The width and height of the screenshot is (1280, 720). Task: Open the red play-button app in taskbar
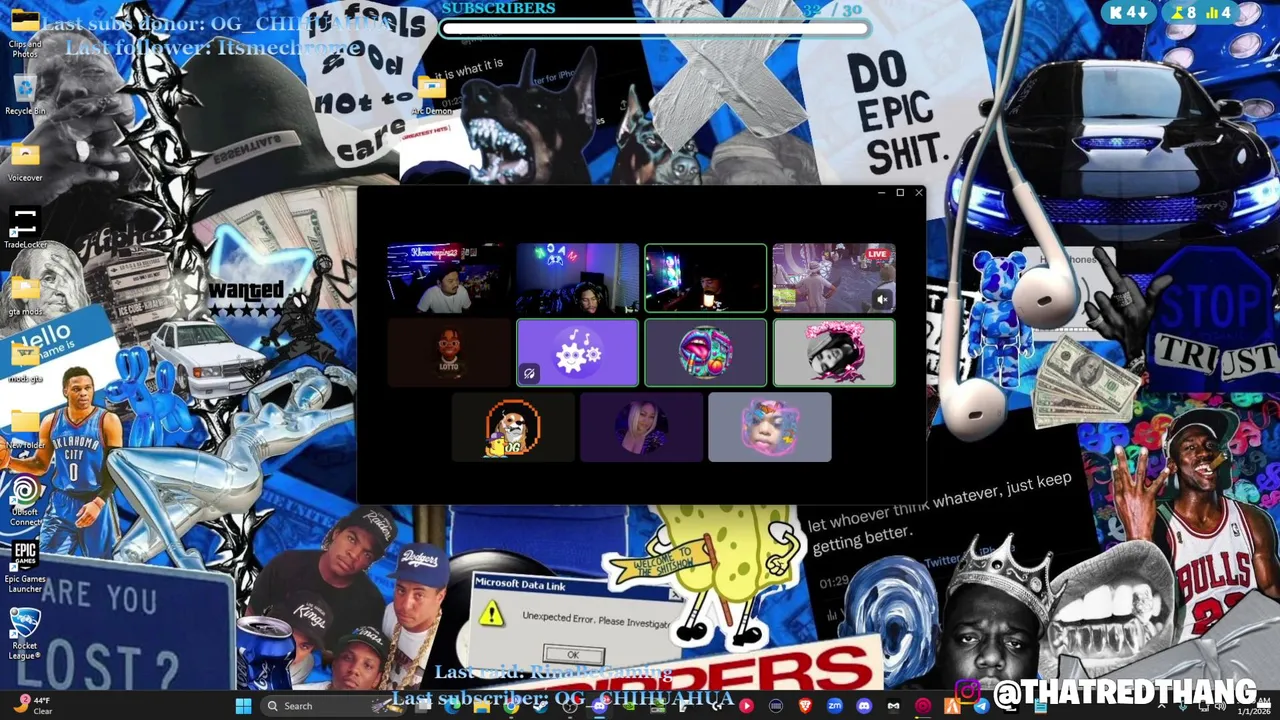click(746, 706)
